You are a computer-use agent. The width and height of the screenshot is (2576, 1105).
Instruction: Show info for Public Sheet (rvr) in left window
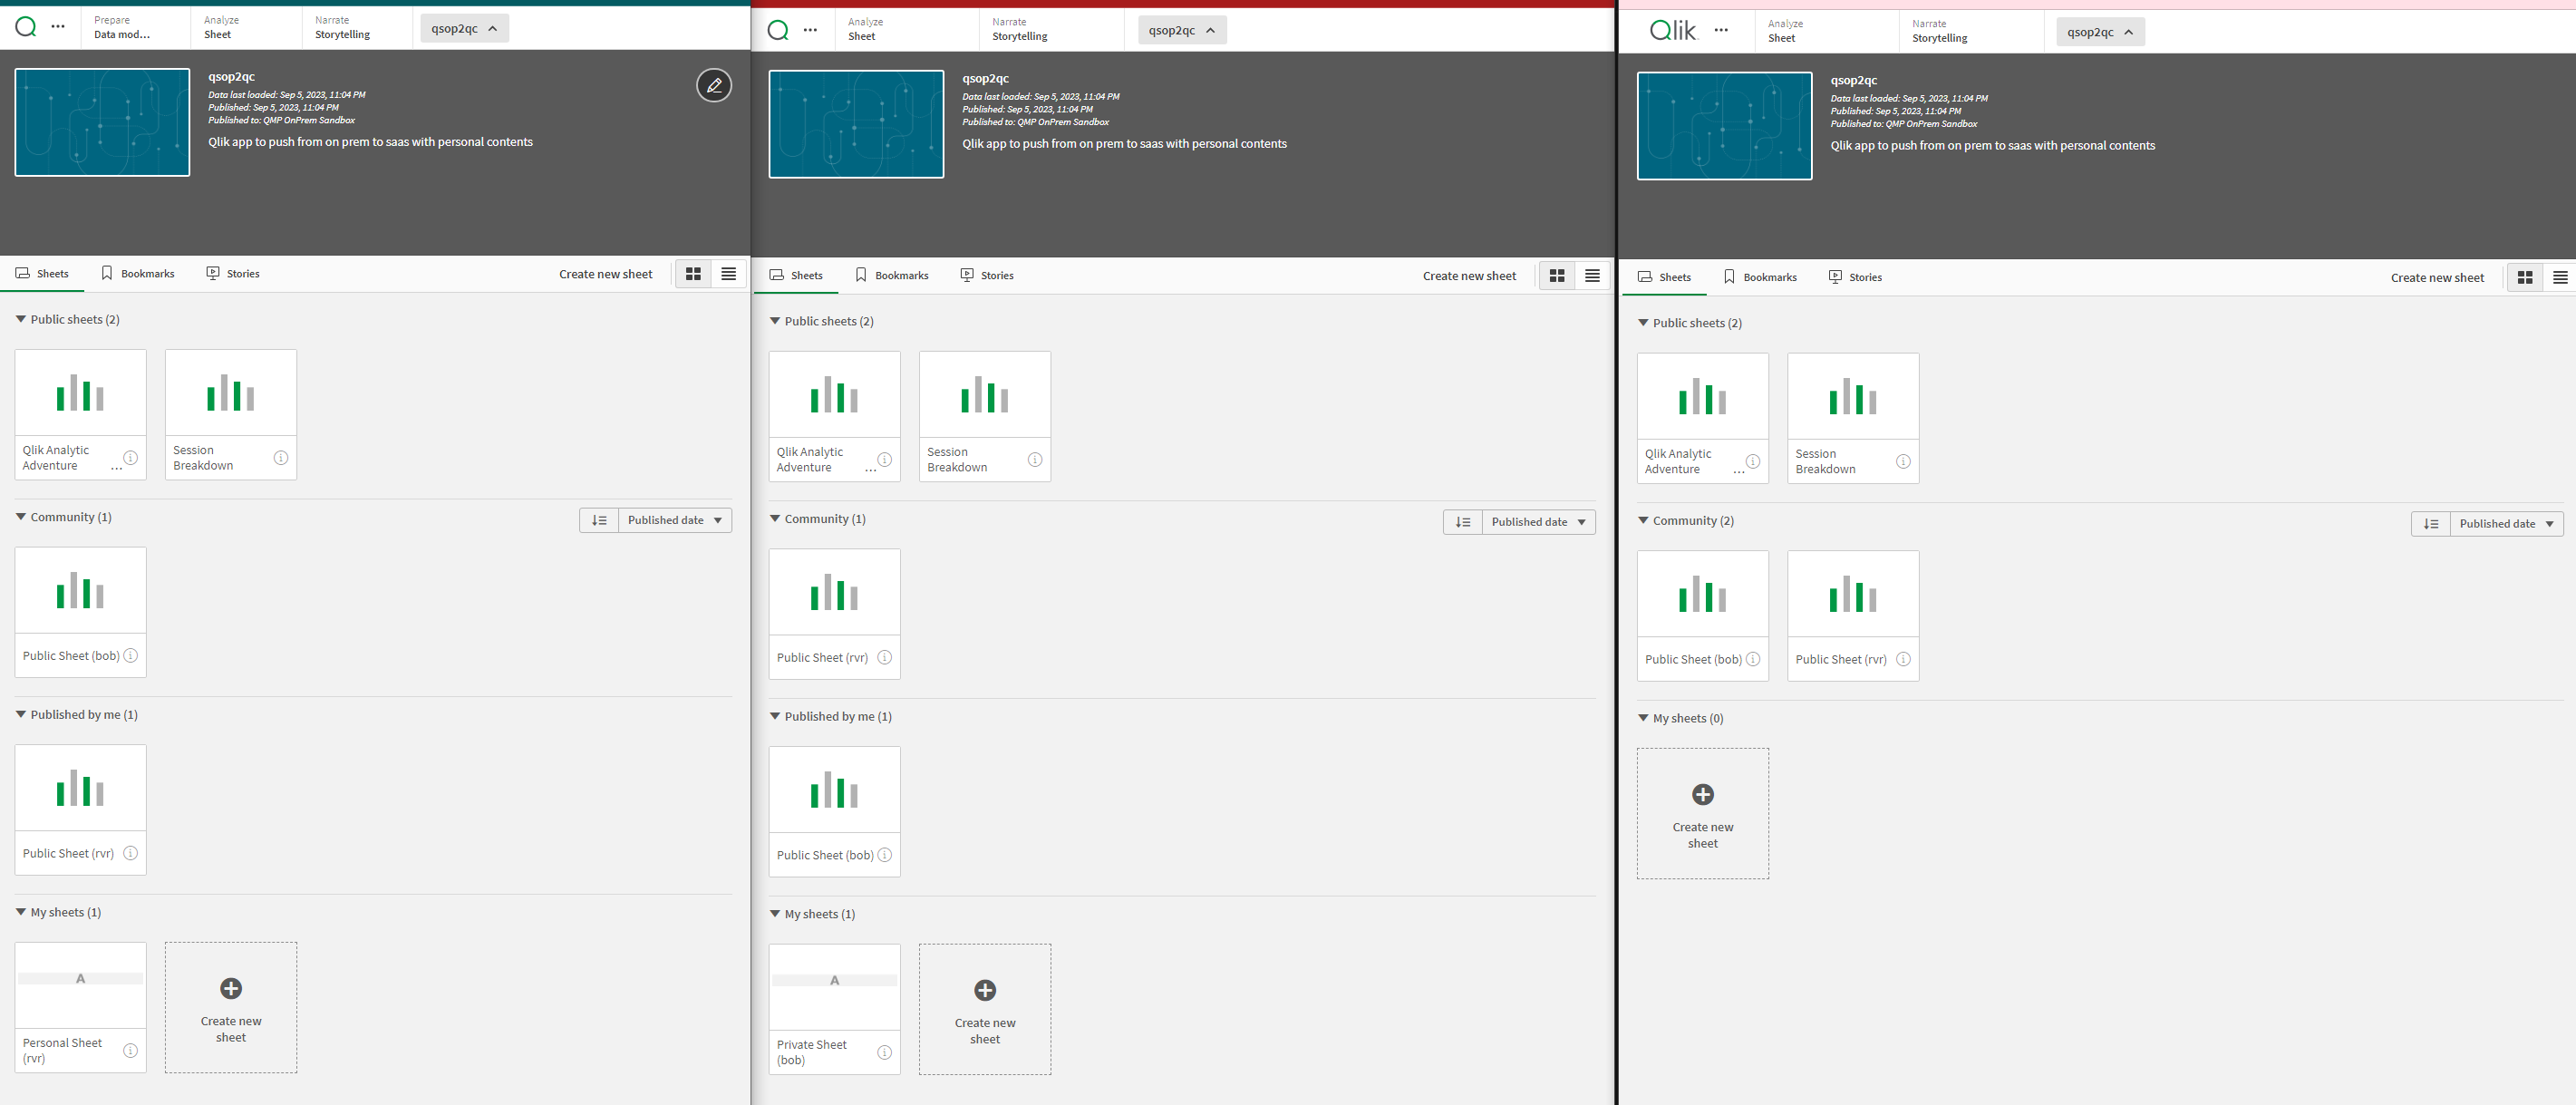coord(131,853)
